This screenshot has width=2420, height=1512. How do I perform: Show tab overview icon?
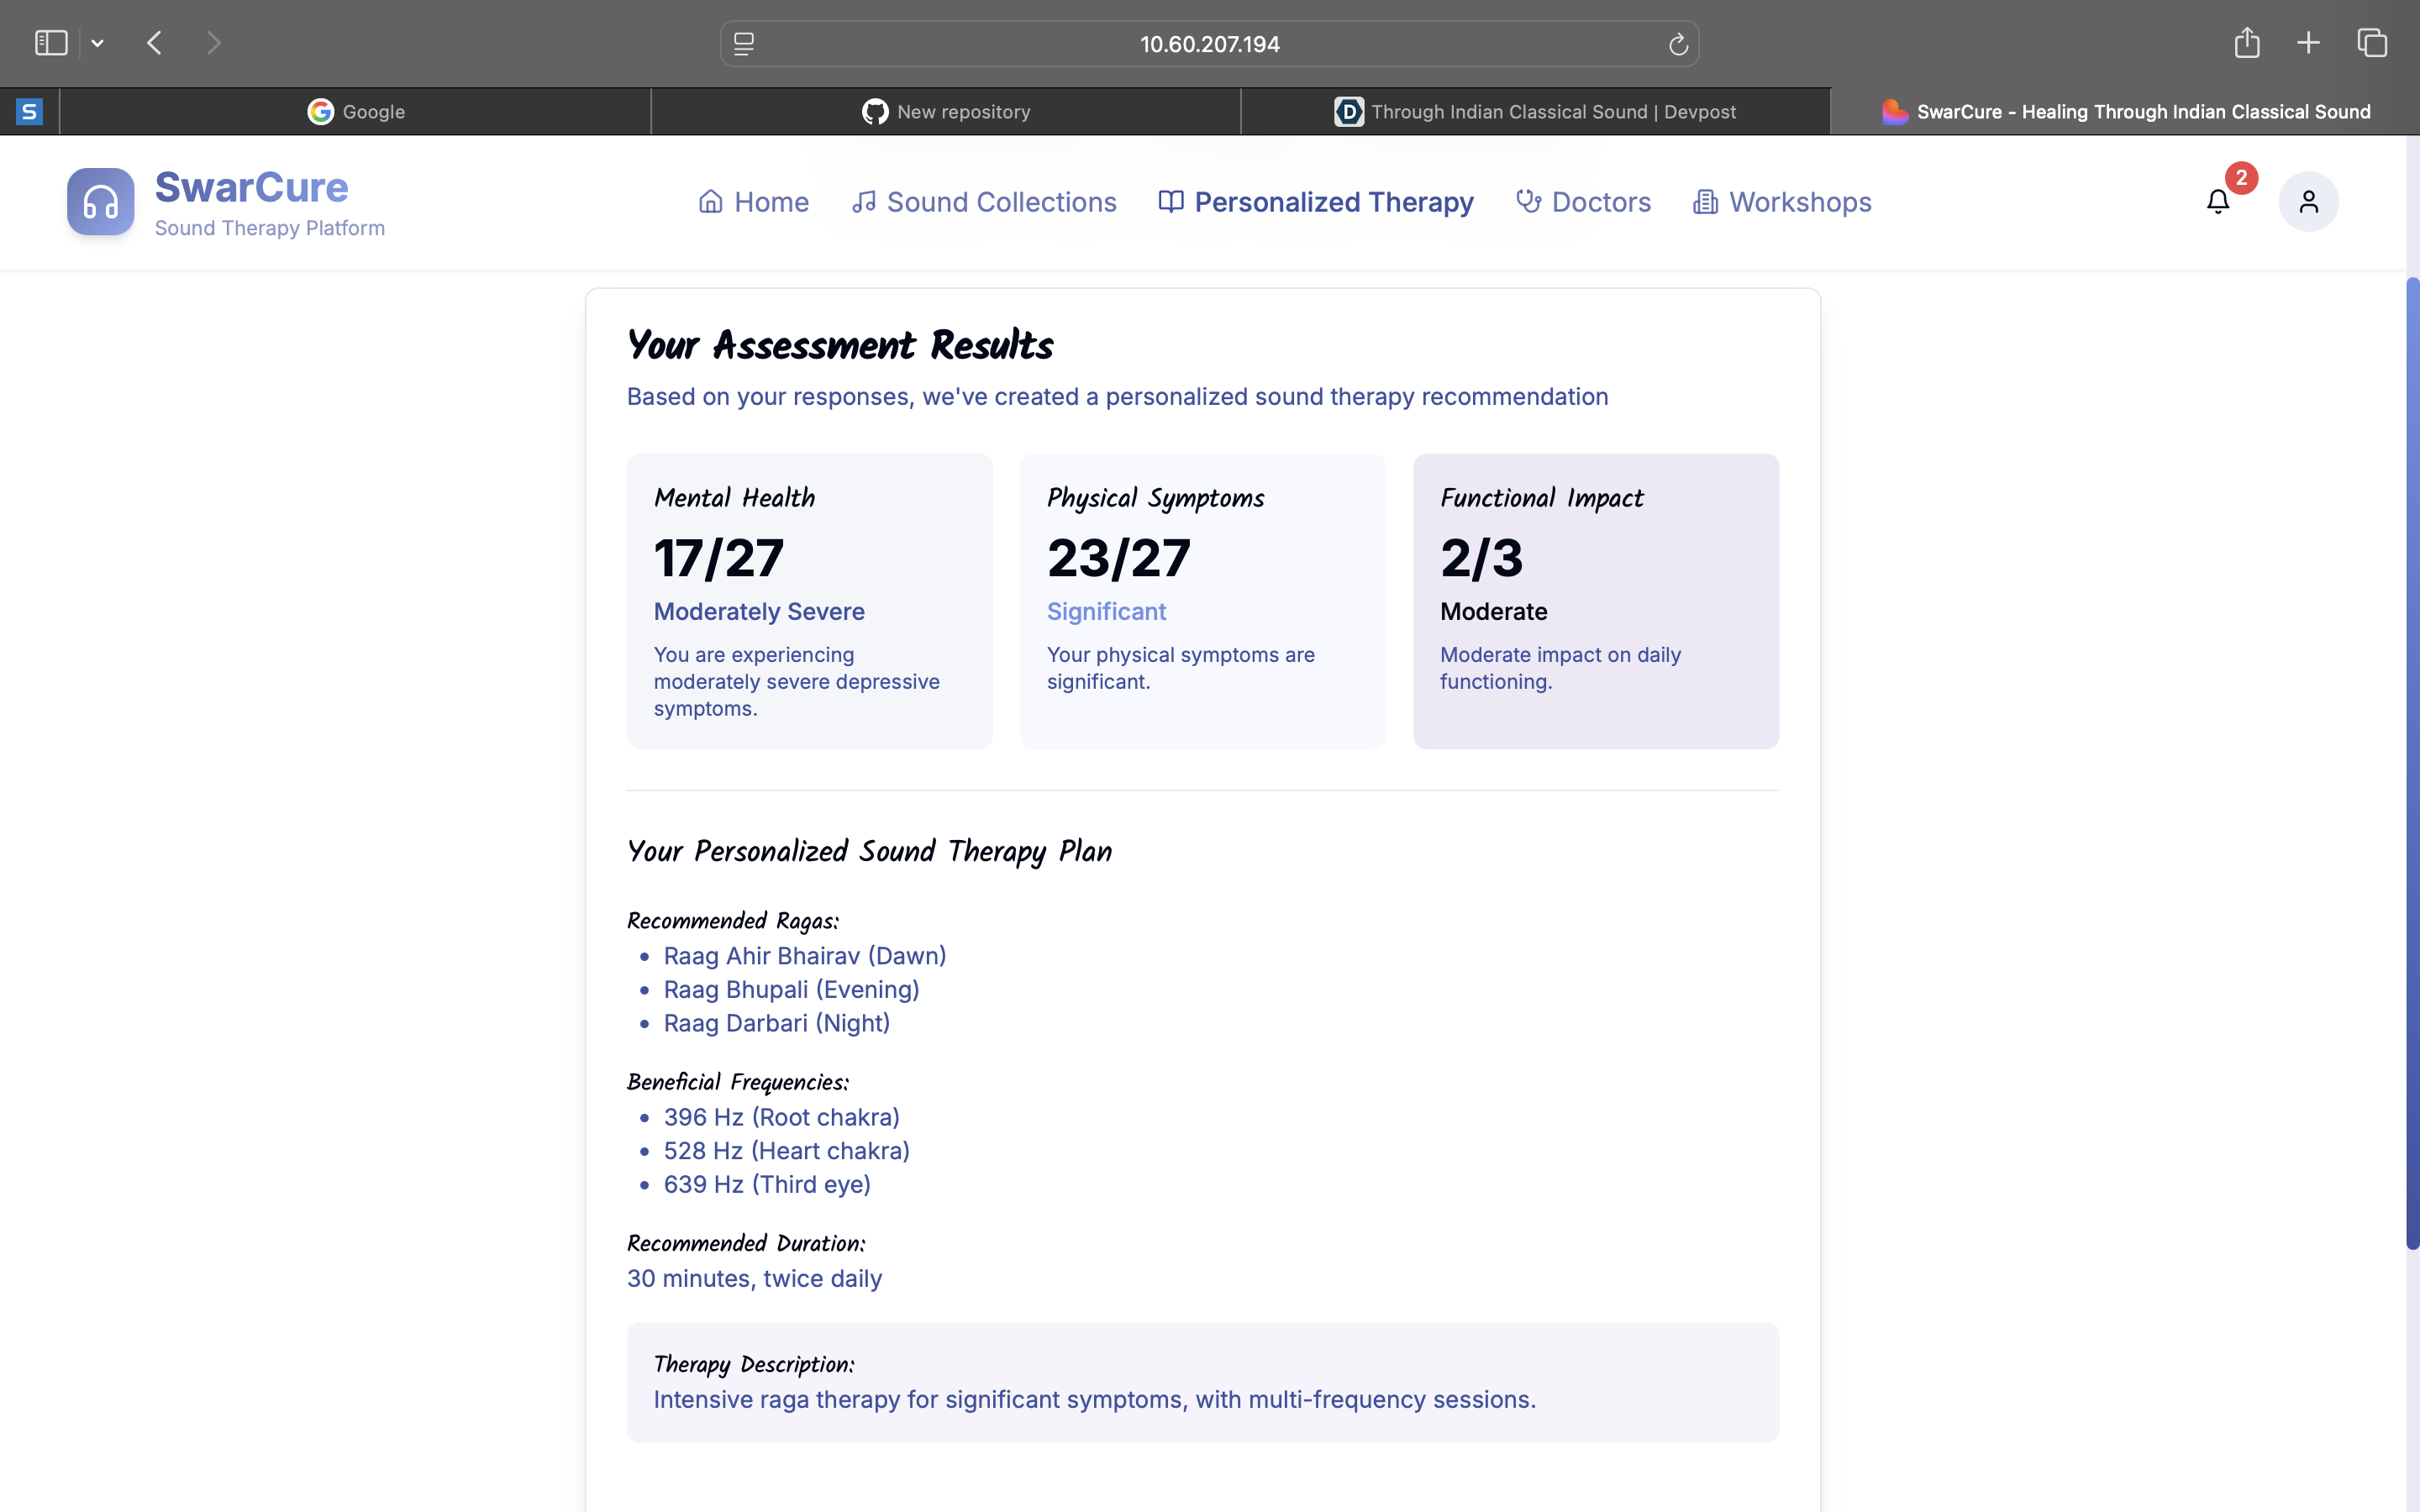point(2371,43)
